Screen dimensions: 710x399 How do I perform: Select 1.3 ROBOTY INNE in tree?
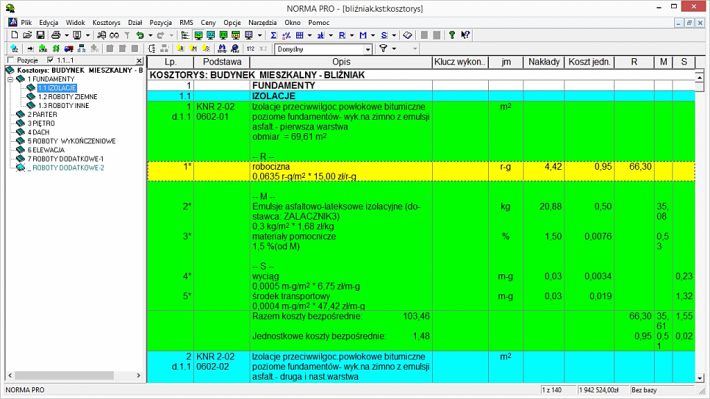[63, 106]
